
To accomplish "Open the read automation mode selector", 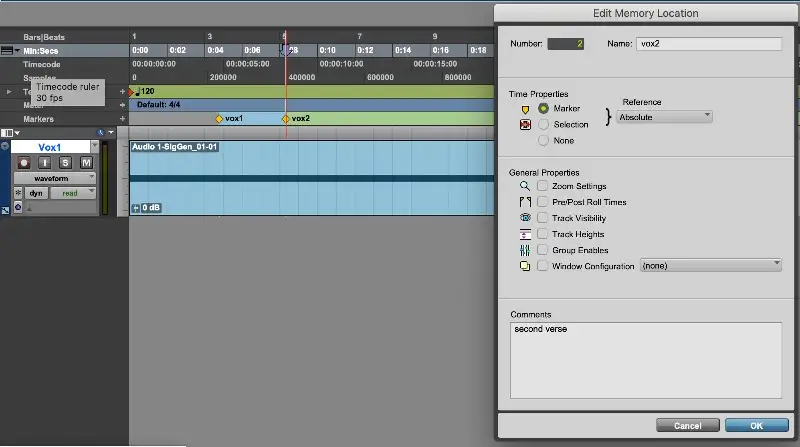I will point(74,193).
